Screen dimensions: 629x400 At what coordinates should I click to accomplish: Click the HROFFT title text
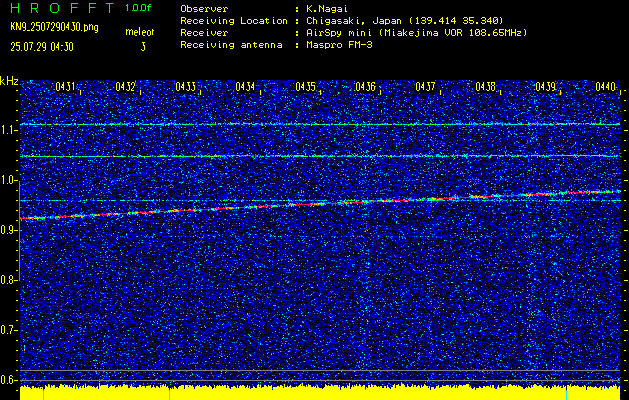(x=62, y=8)
